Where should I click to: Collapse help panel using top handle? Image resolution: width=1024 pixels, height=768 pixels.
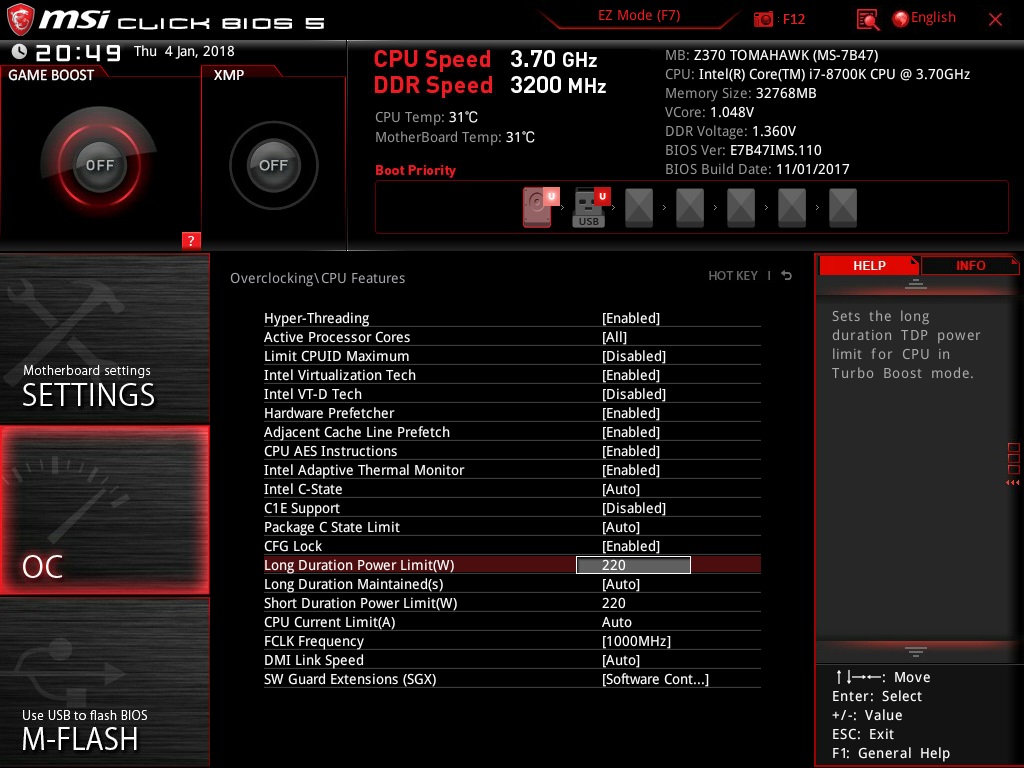(916, 283)
